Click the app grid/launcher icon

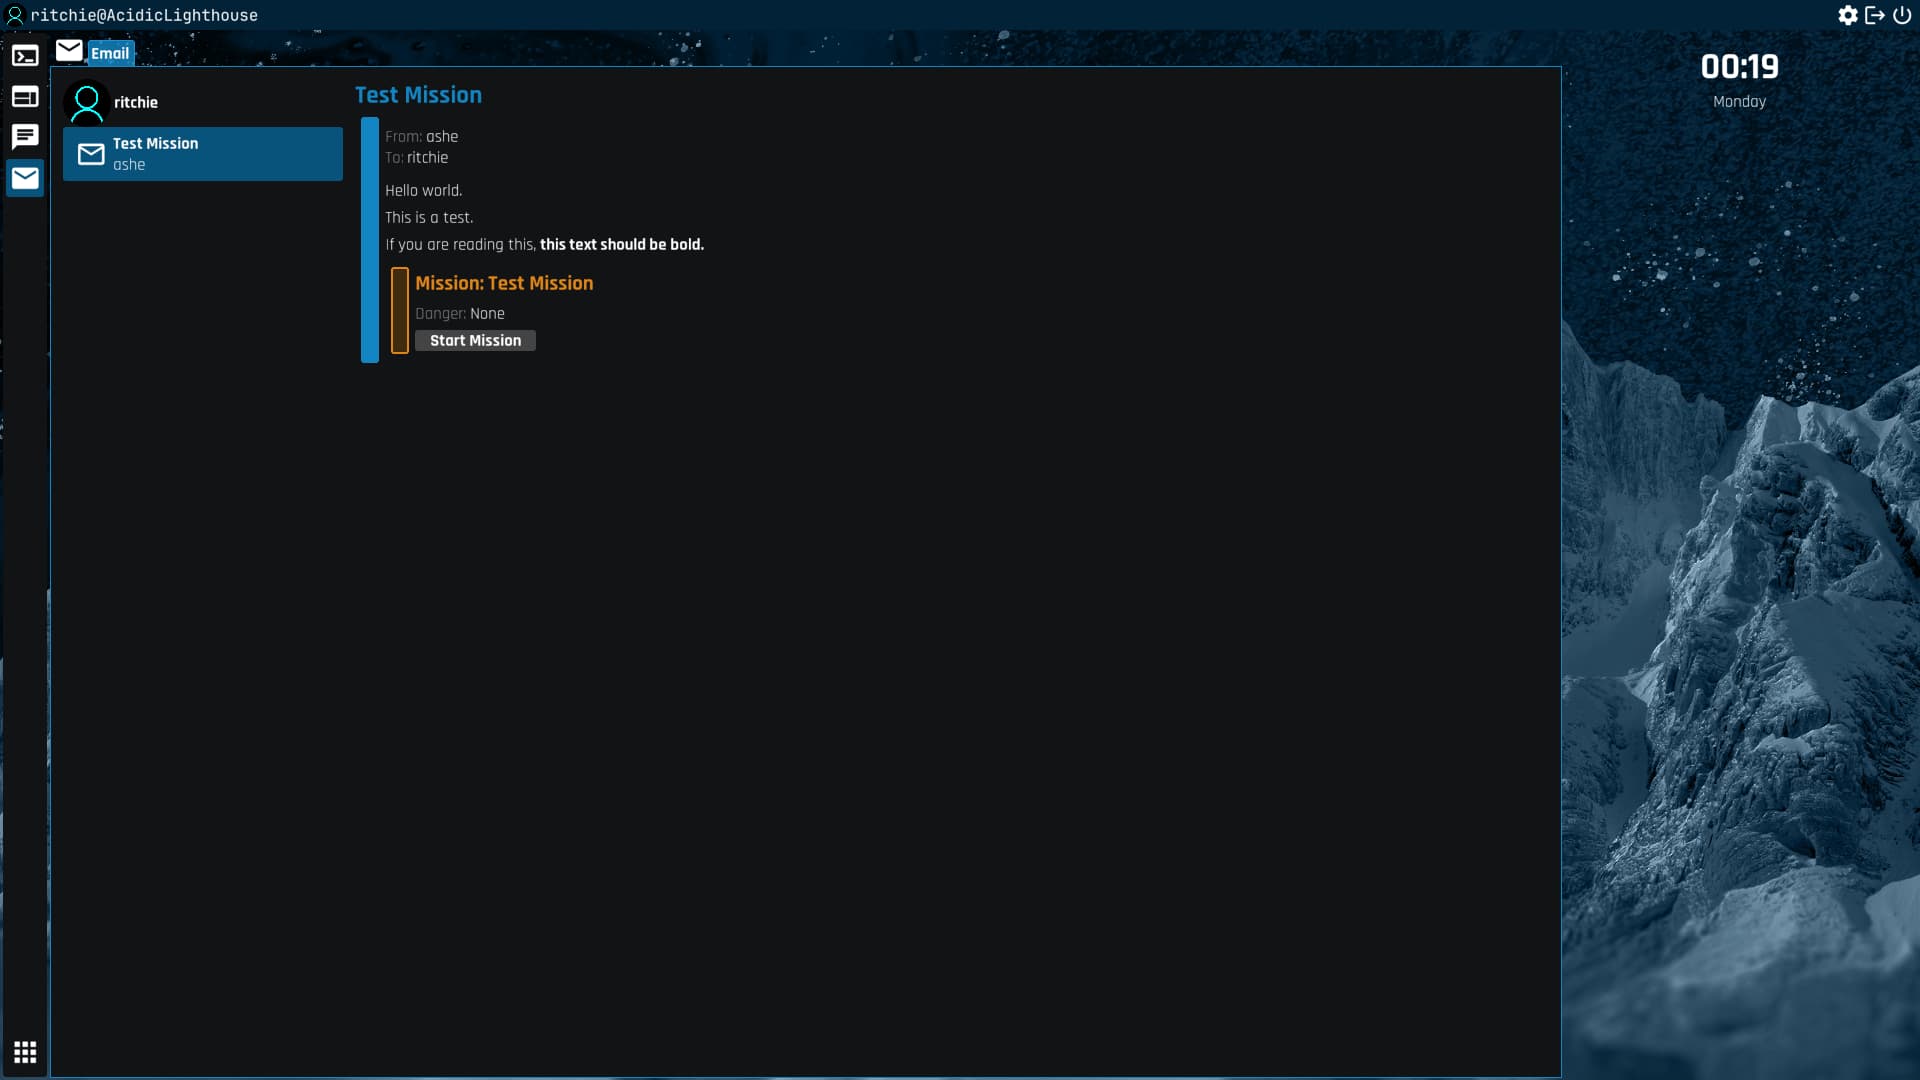[24, 1051]
